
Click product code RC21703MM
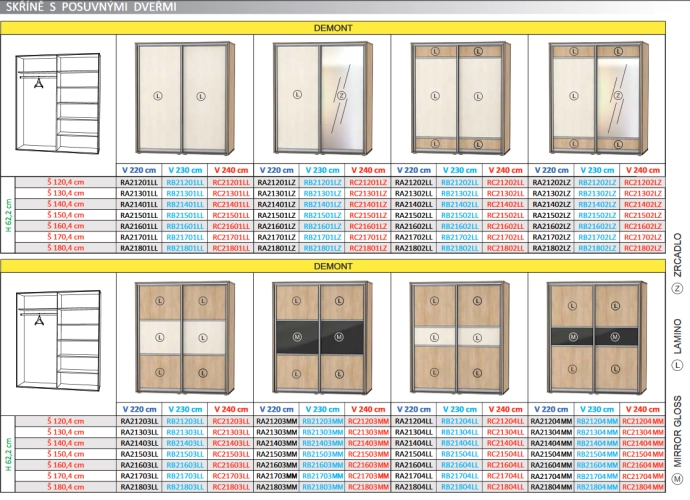coord(368,476)
